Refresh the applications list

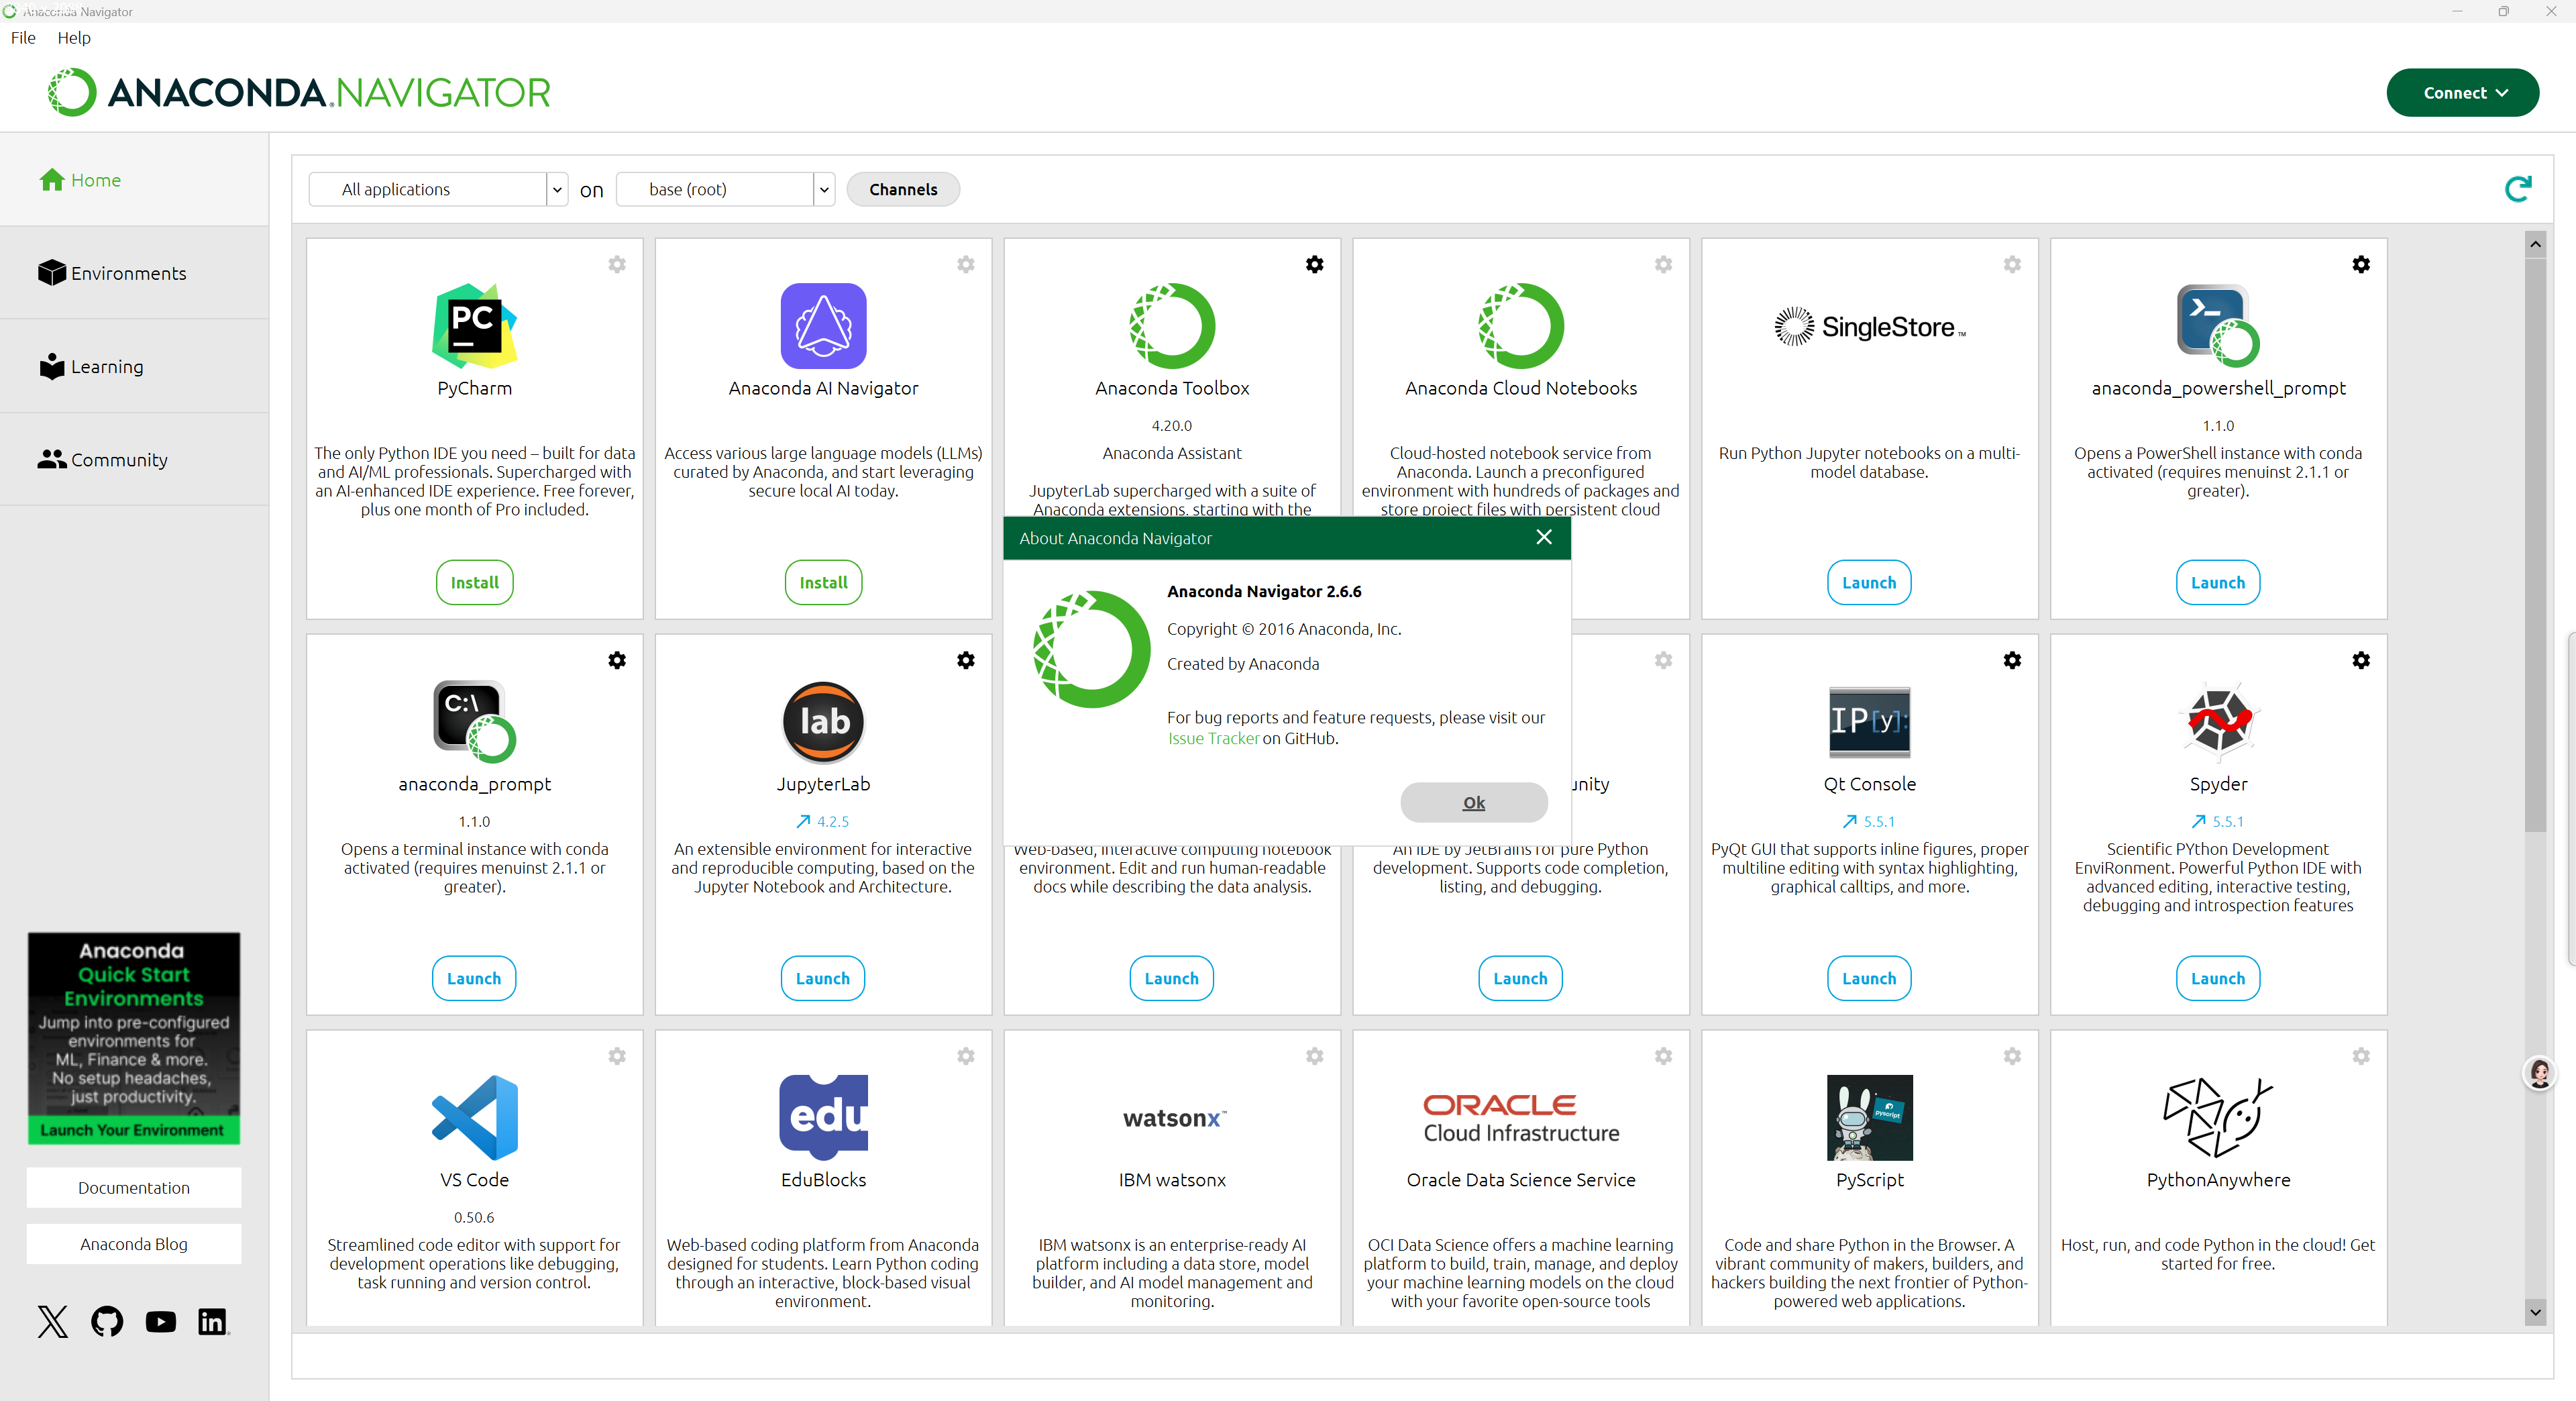click(x=2517, y=189)
